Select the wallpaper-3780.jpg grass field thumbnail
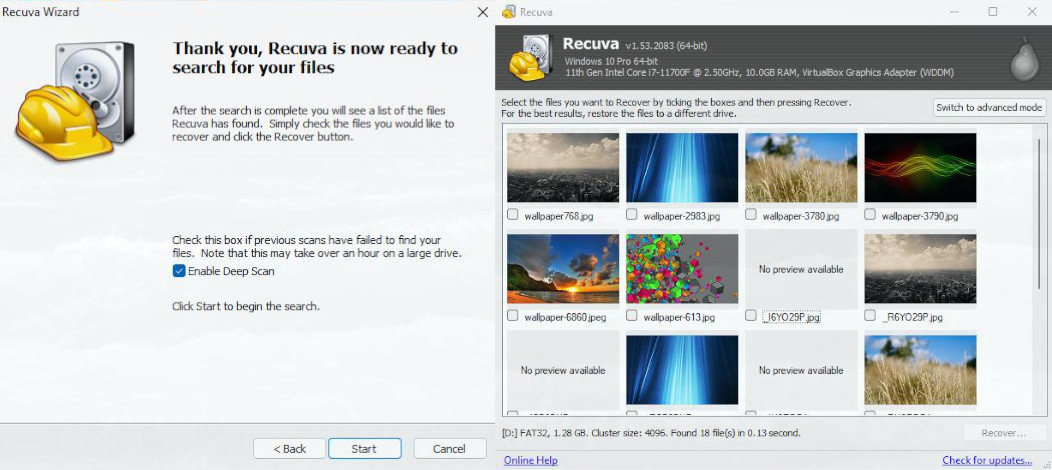Image resolution: width=1052 pixels, height=470 pixels. pyautogui.click(x=801, y=168)
